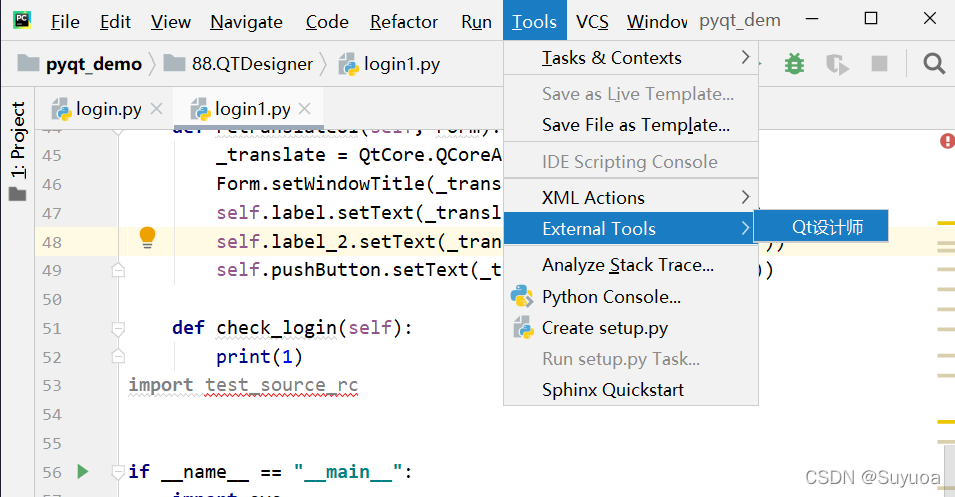Close the login1.py editor tab

pos(305,109)
